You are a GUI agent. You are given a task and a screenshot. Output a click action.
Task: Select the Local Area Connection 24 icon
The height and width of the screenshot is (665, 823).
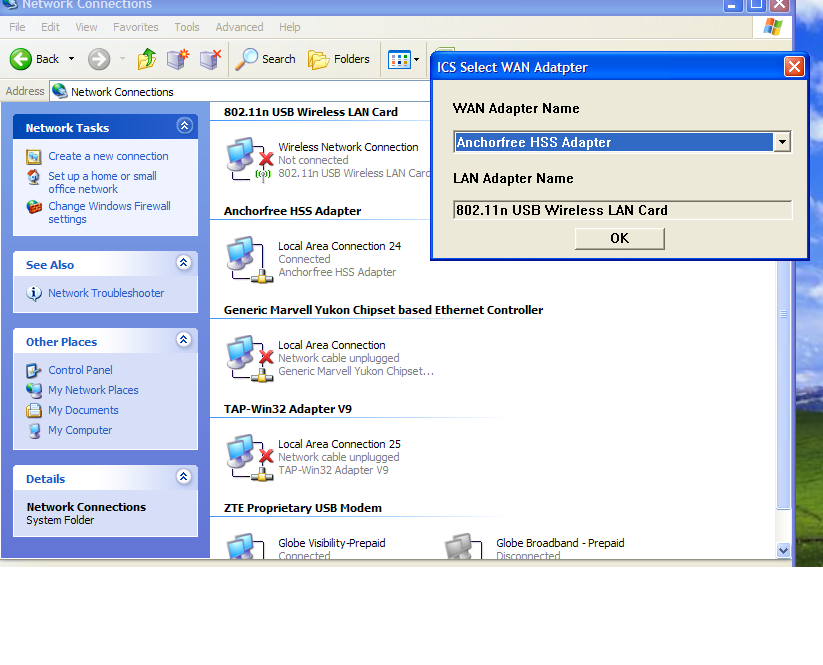[250, 259]
